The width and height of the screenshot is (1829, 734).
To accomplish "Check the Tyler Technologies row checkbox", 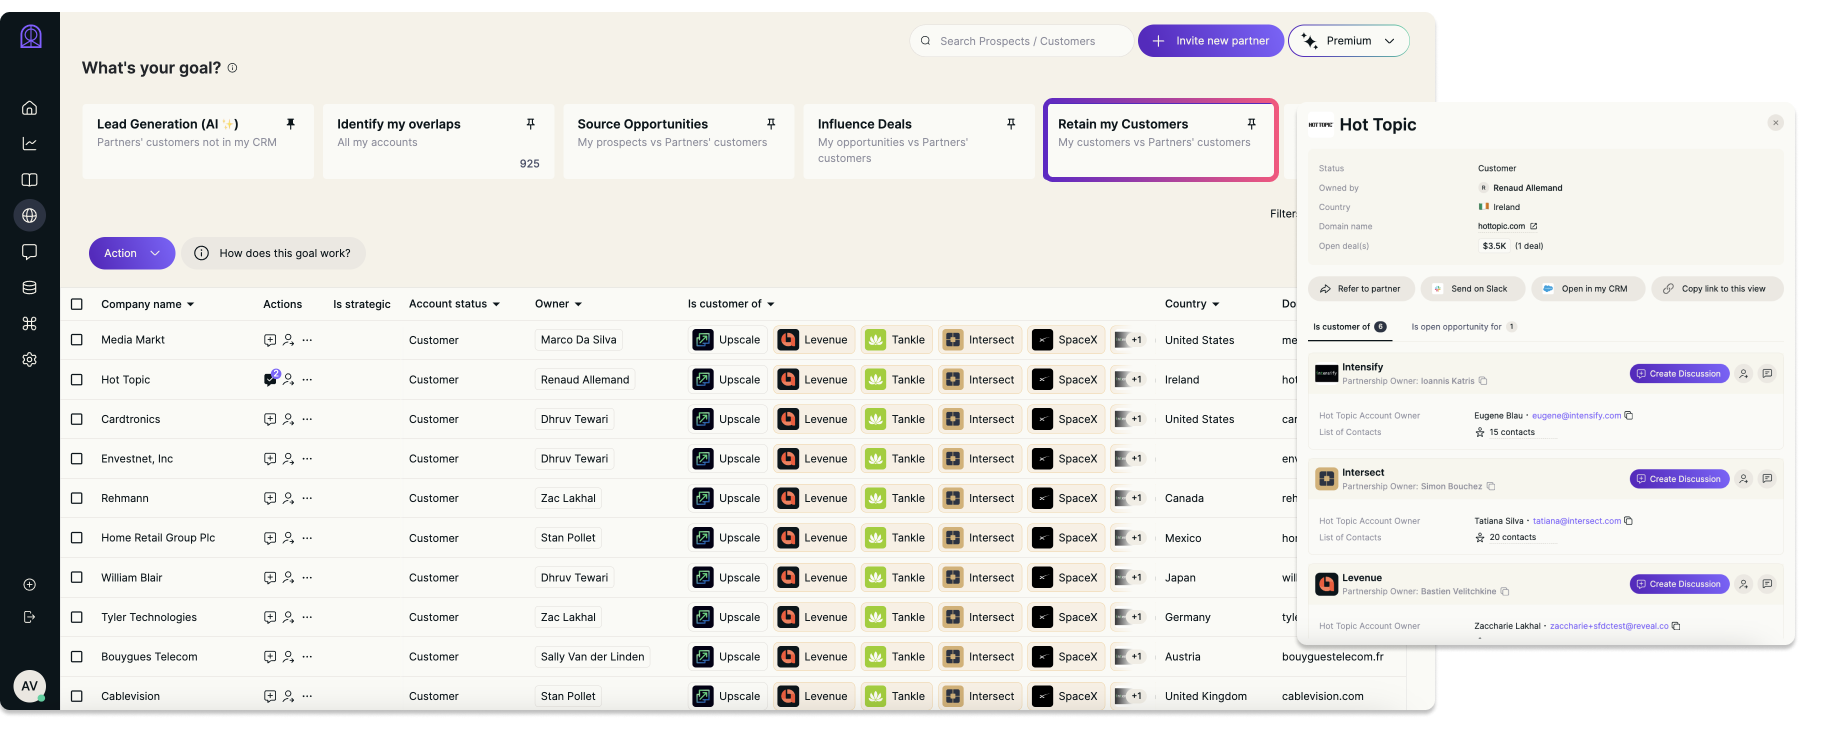I will pos(77,617).
